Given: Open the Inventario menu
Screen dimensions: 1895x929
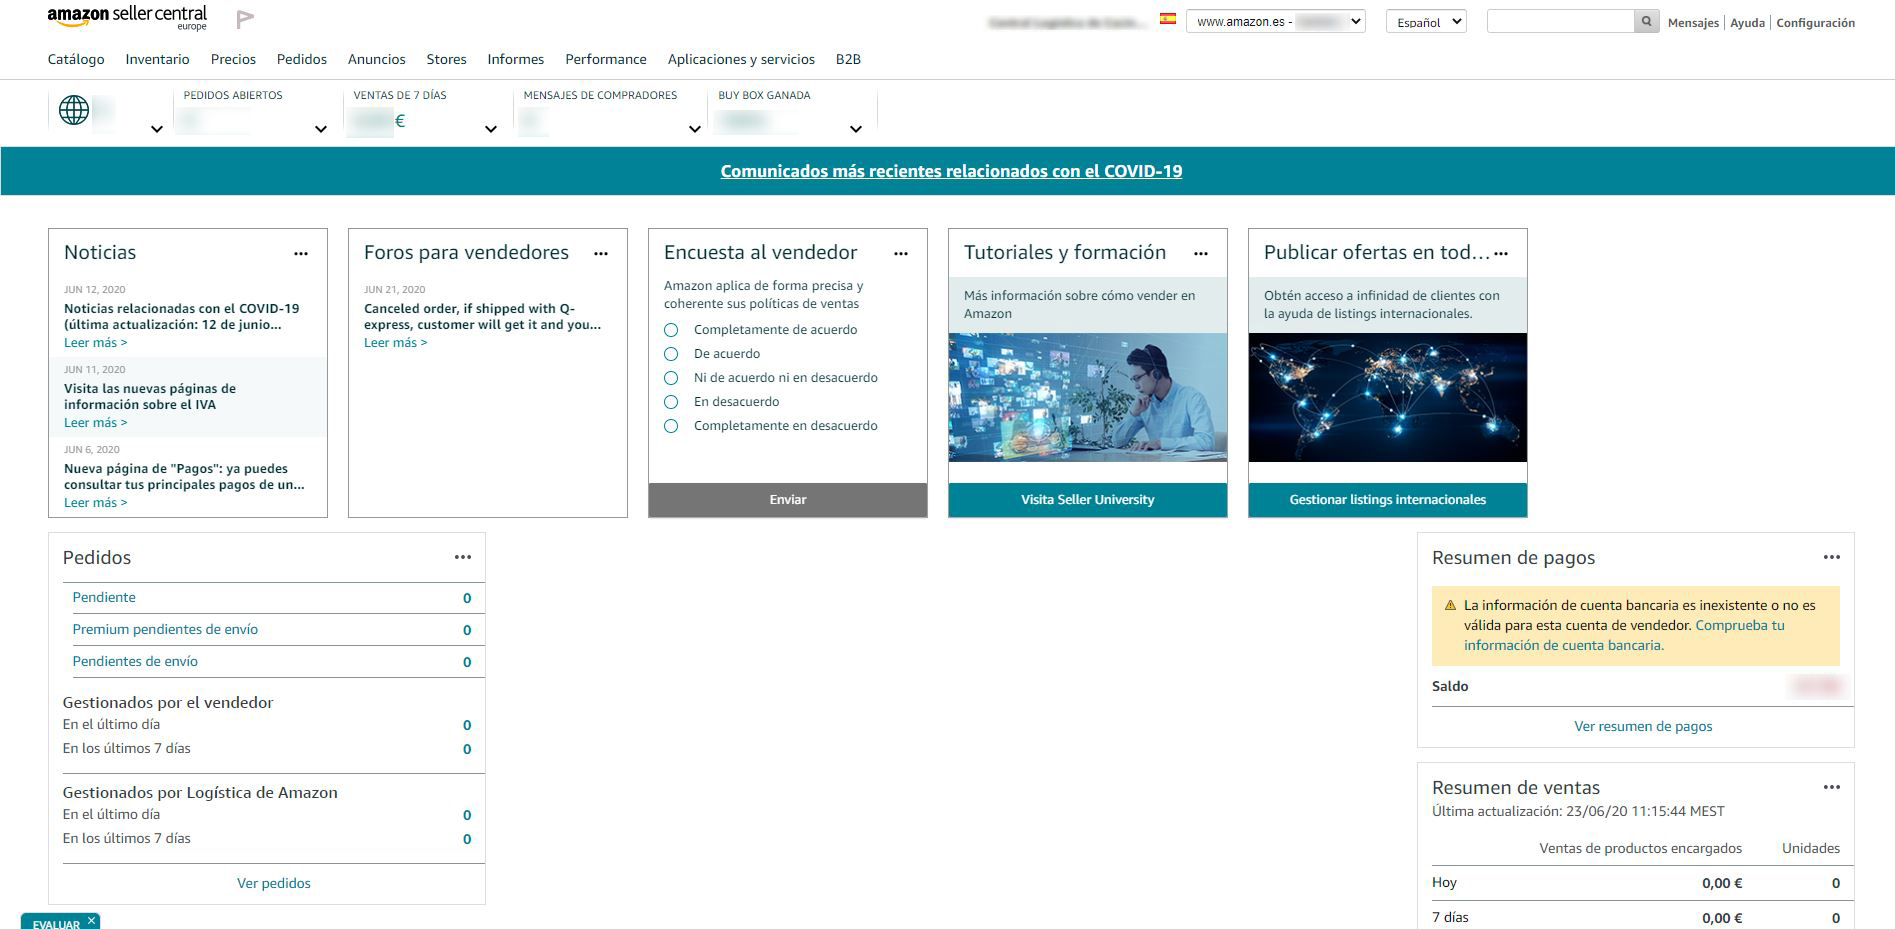Looking at the screenshot, I should 157,59.
